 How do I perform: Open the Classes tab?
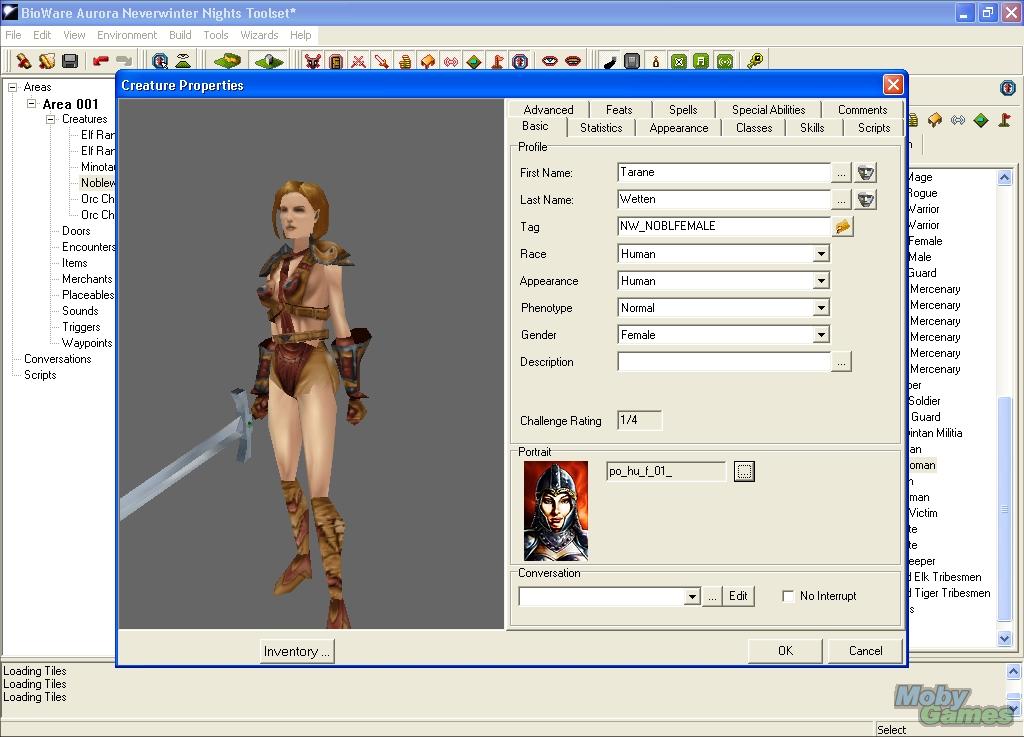(754, 128)
